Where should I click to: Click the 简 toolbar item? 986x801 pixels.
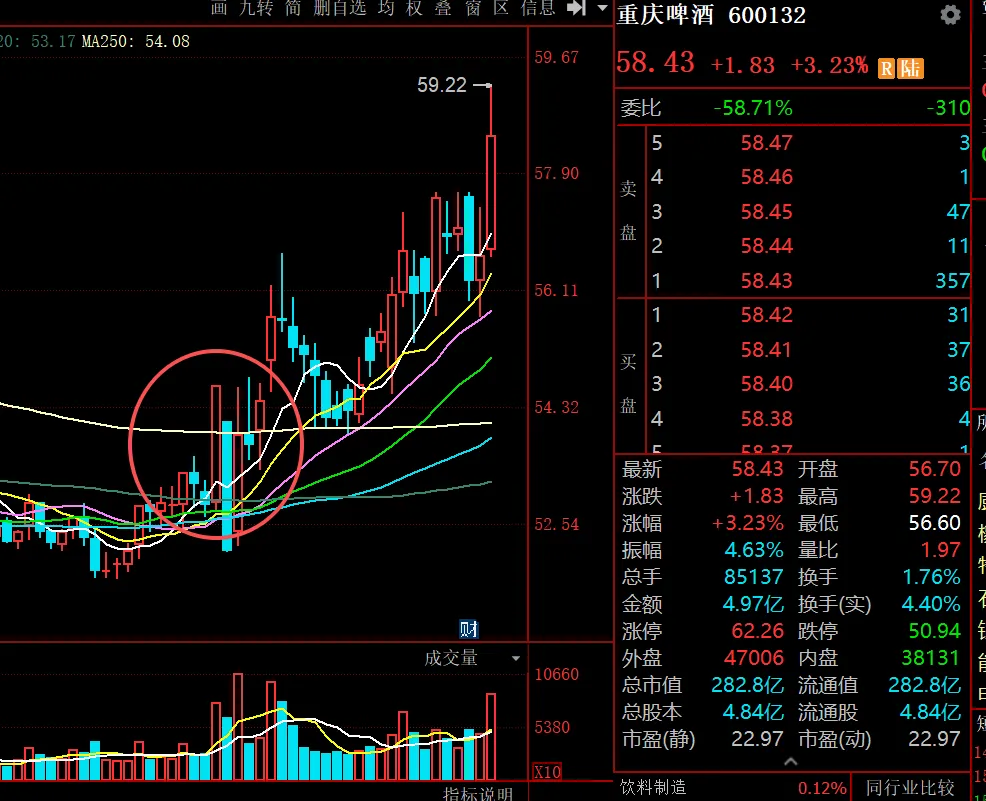click(293, 8)
